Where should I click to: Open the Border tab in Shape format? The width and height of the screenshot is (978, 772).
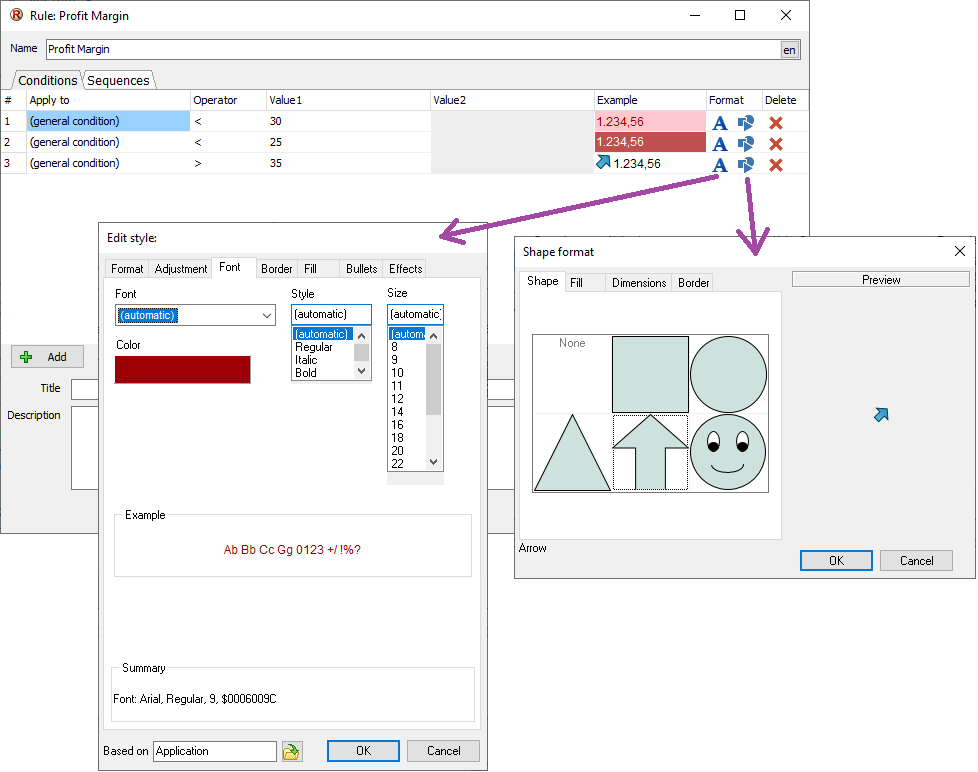[694, 282]
